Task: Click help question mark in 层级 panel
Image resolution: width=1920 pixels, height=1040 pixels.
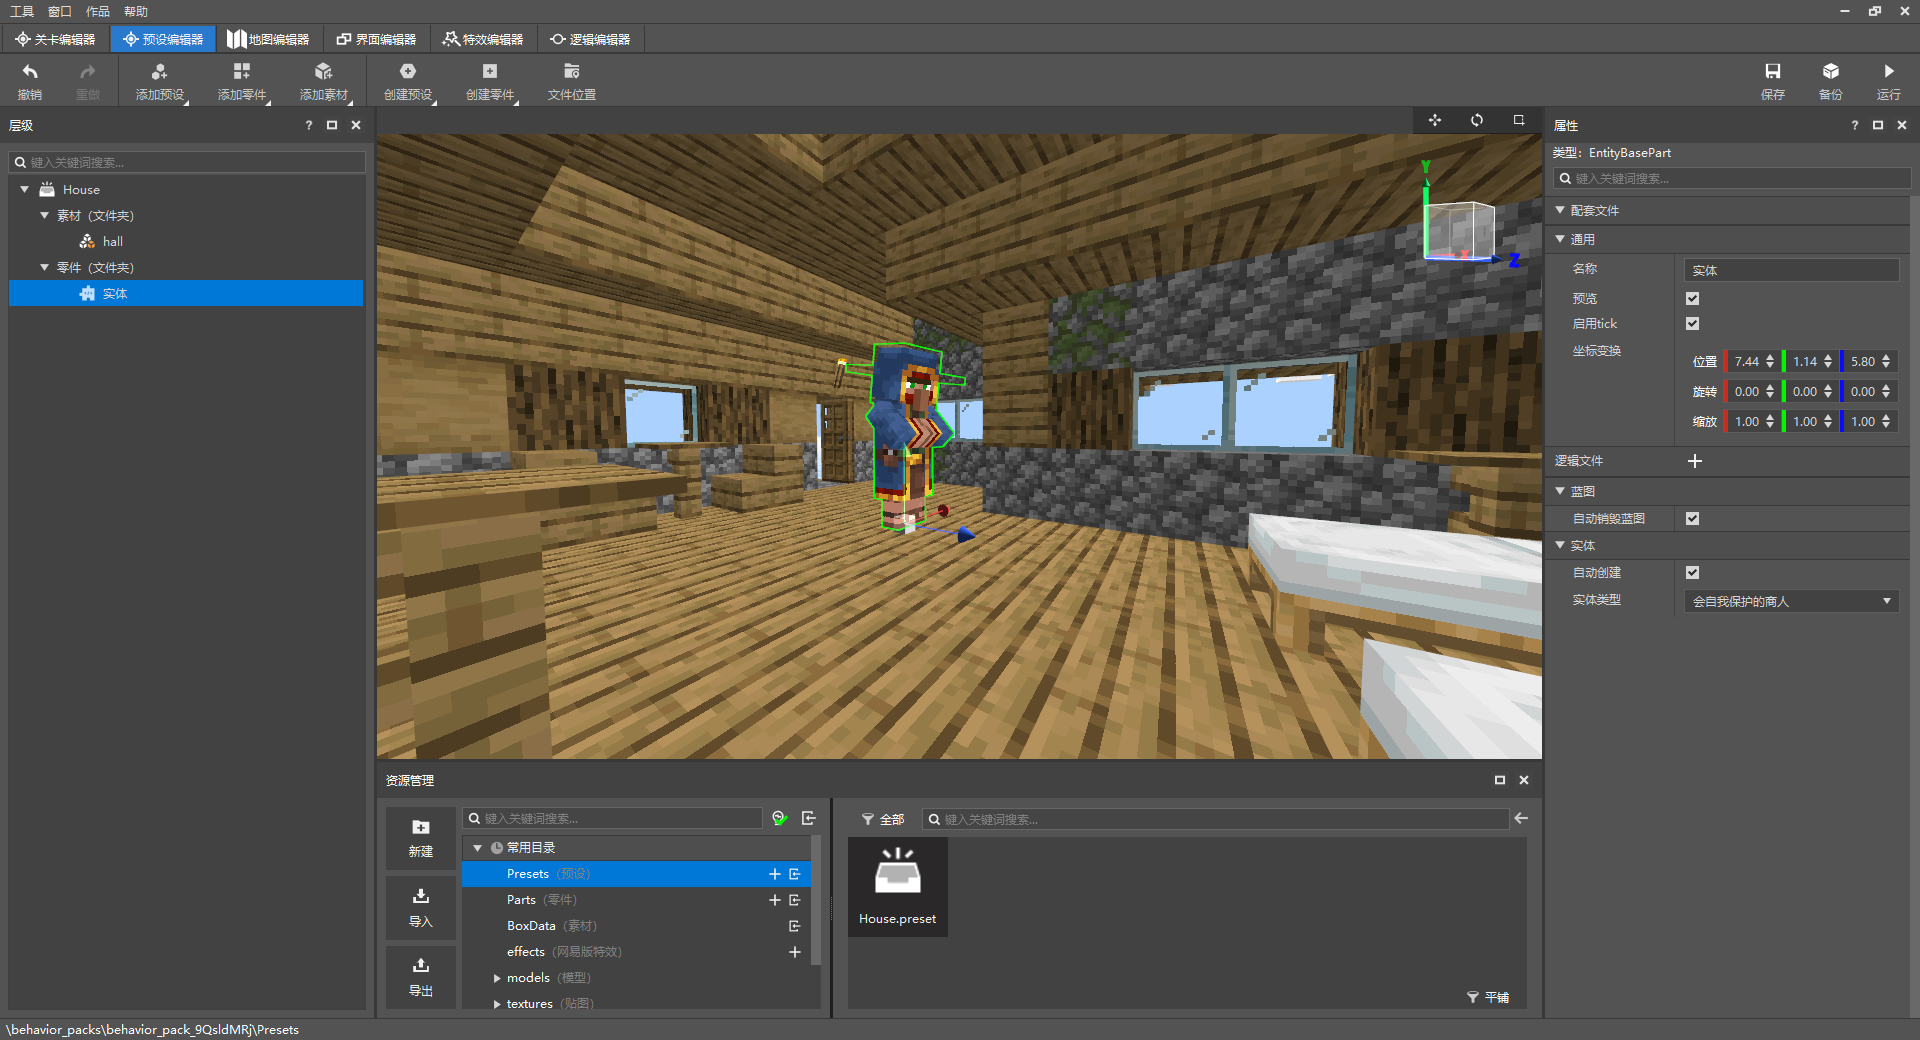Action: [309, 125]
